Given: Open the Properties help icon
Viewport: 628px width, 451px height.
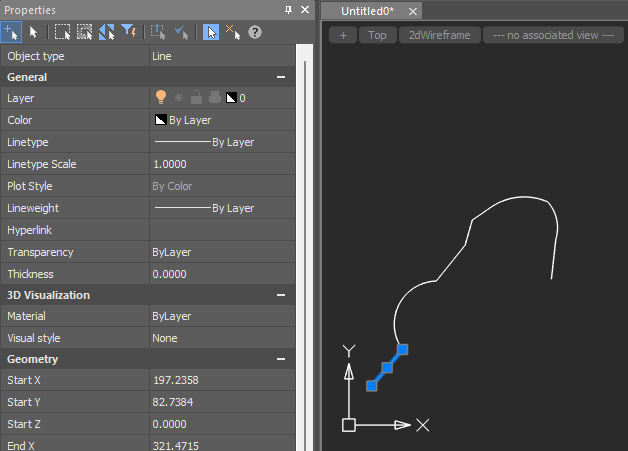Looking at the screenshot, I should [255, 32].
